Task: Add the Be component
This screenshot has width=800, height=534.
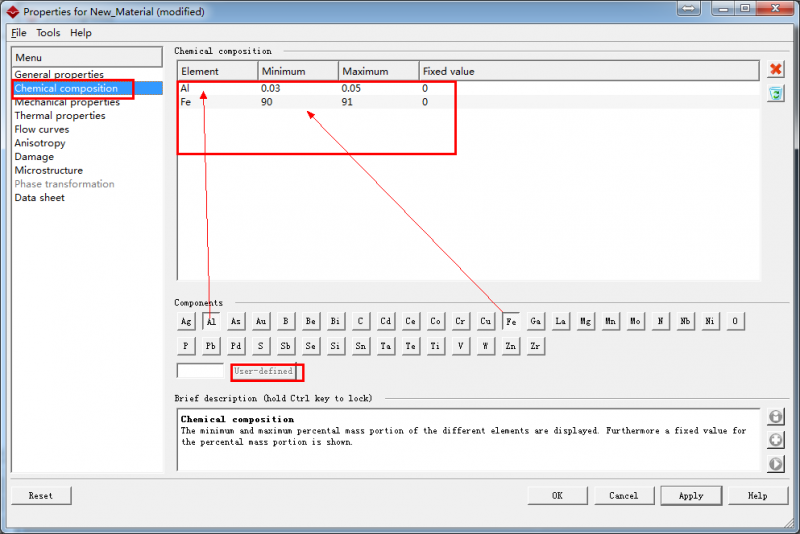Action: 311,321
